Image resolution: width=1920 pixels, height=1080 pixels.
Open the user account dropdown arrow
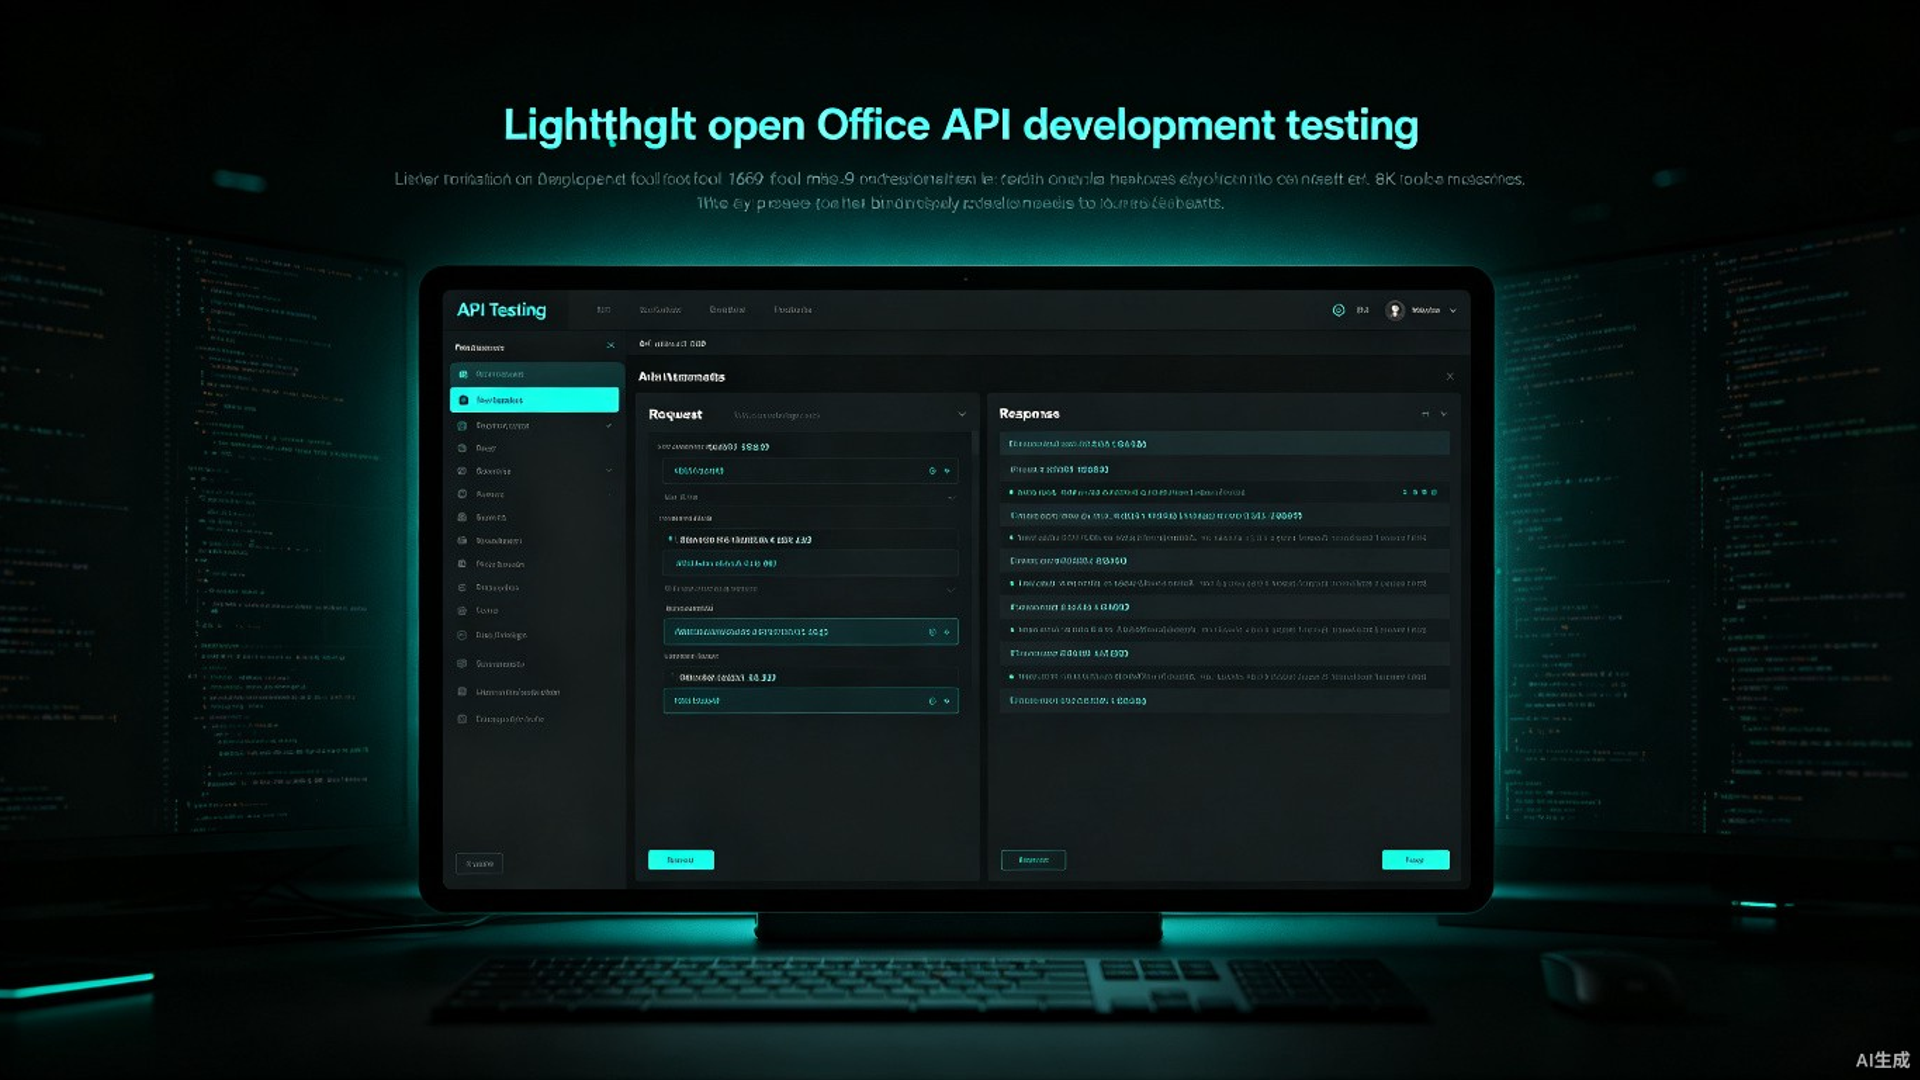[x=1453, y=311]
